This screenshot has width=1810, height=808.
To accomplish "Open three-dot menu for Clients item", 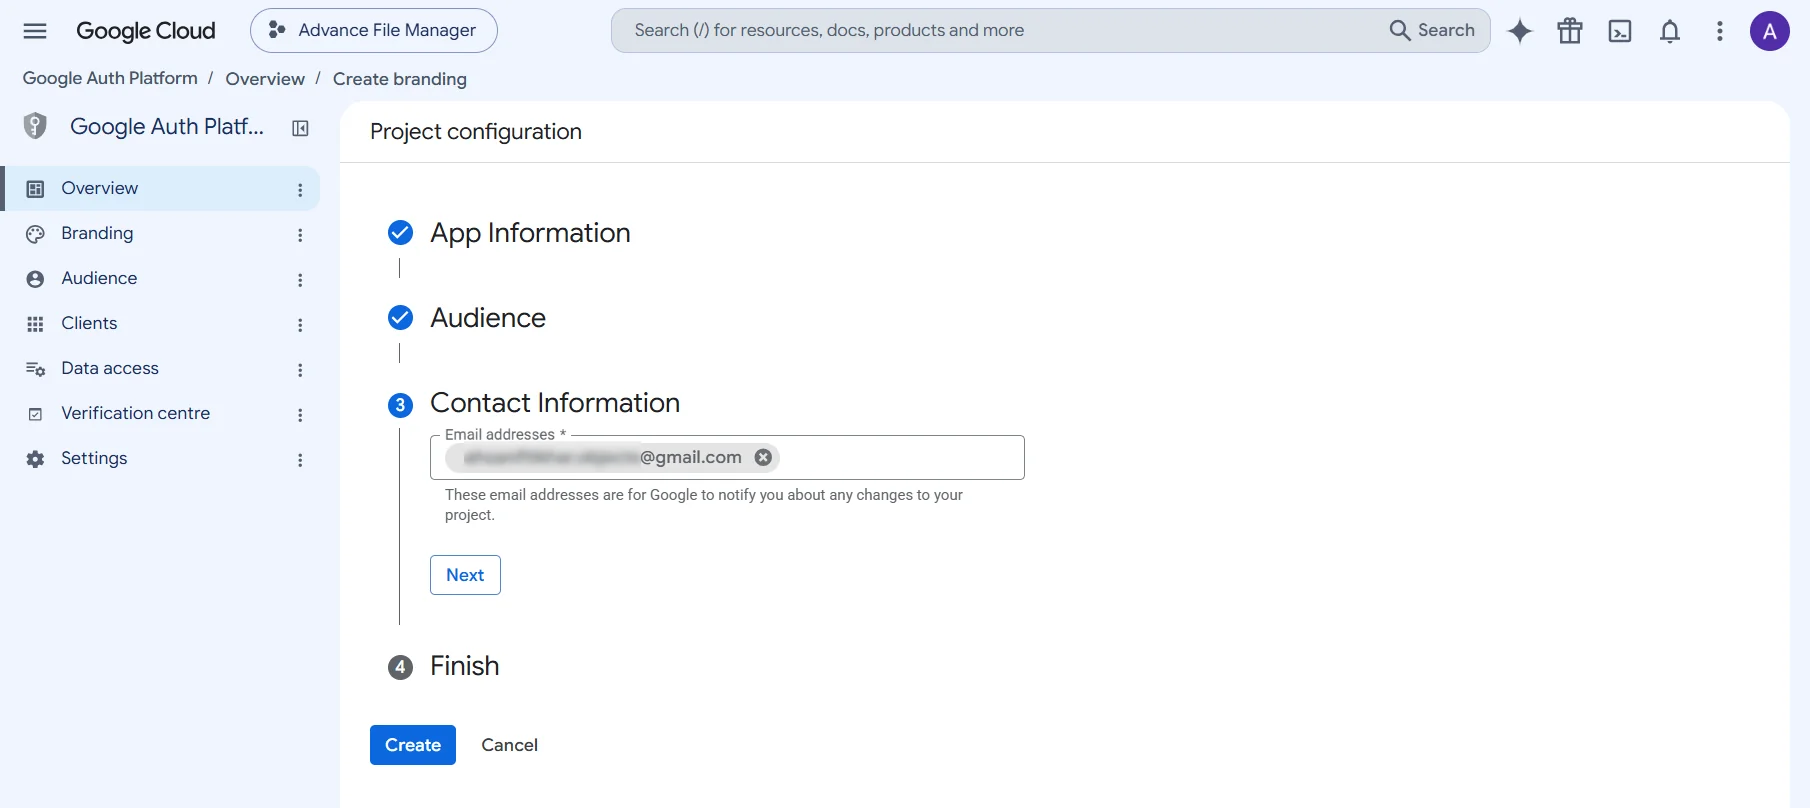I will click(300, 324).
